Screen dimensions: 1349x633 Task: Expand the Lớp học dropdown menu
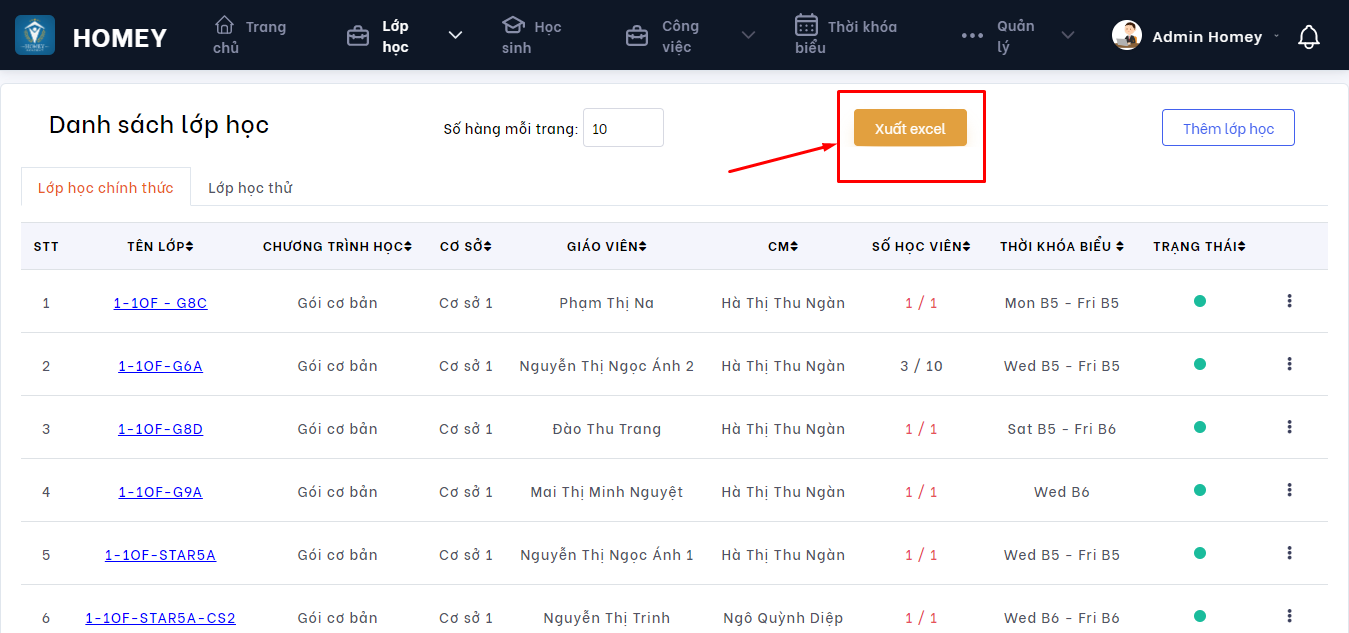point(455,36)
